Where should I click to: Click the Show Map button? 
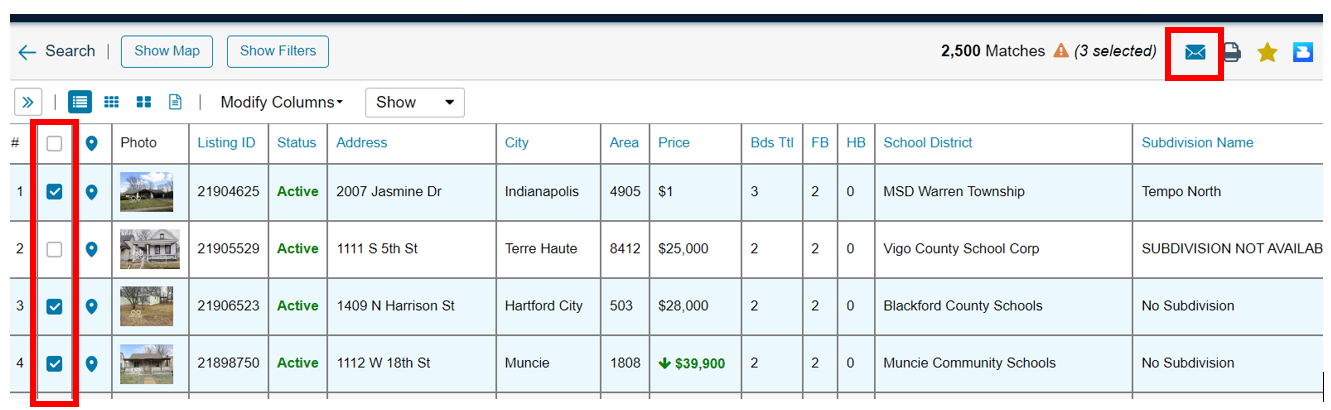pyautogui.click(x=167, y=51)
